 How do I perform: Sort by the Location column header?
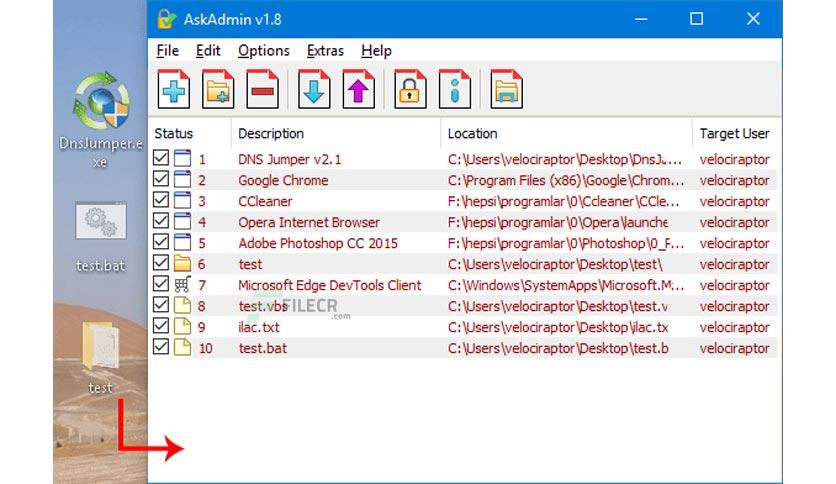coord(566,133)
